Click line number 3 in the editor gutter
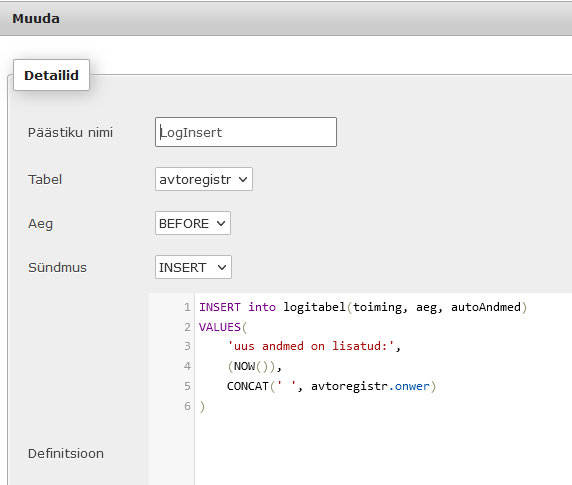 pos(187,346)
